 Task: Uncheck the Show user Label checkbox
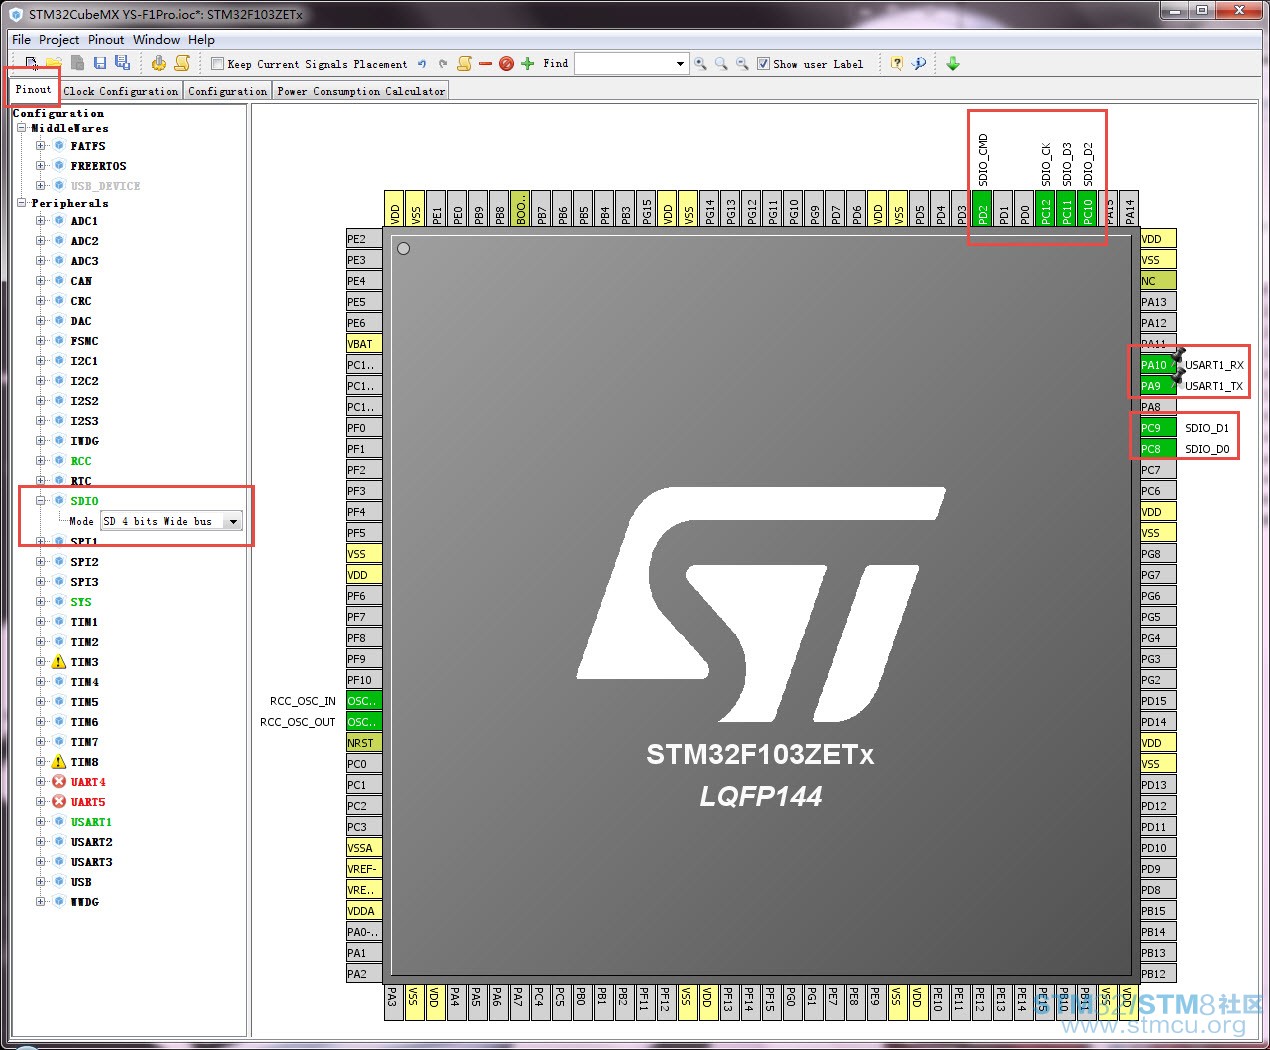(764, 63)
